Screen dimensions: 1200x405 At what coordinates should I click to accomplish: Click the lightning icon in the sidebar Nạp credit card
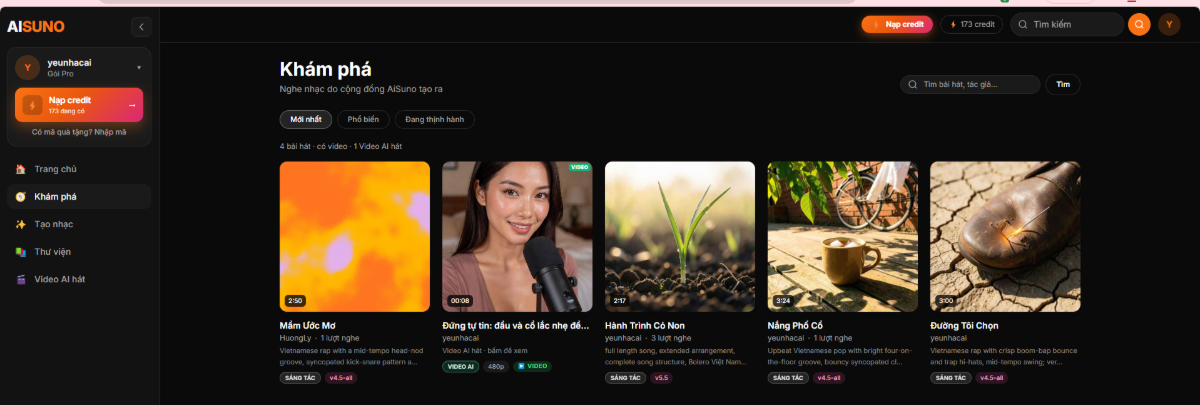pyautogui.click(x=31, y=105)
